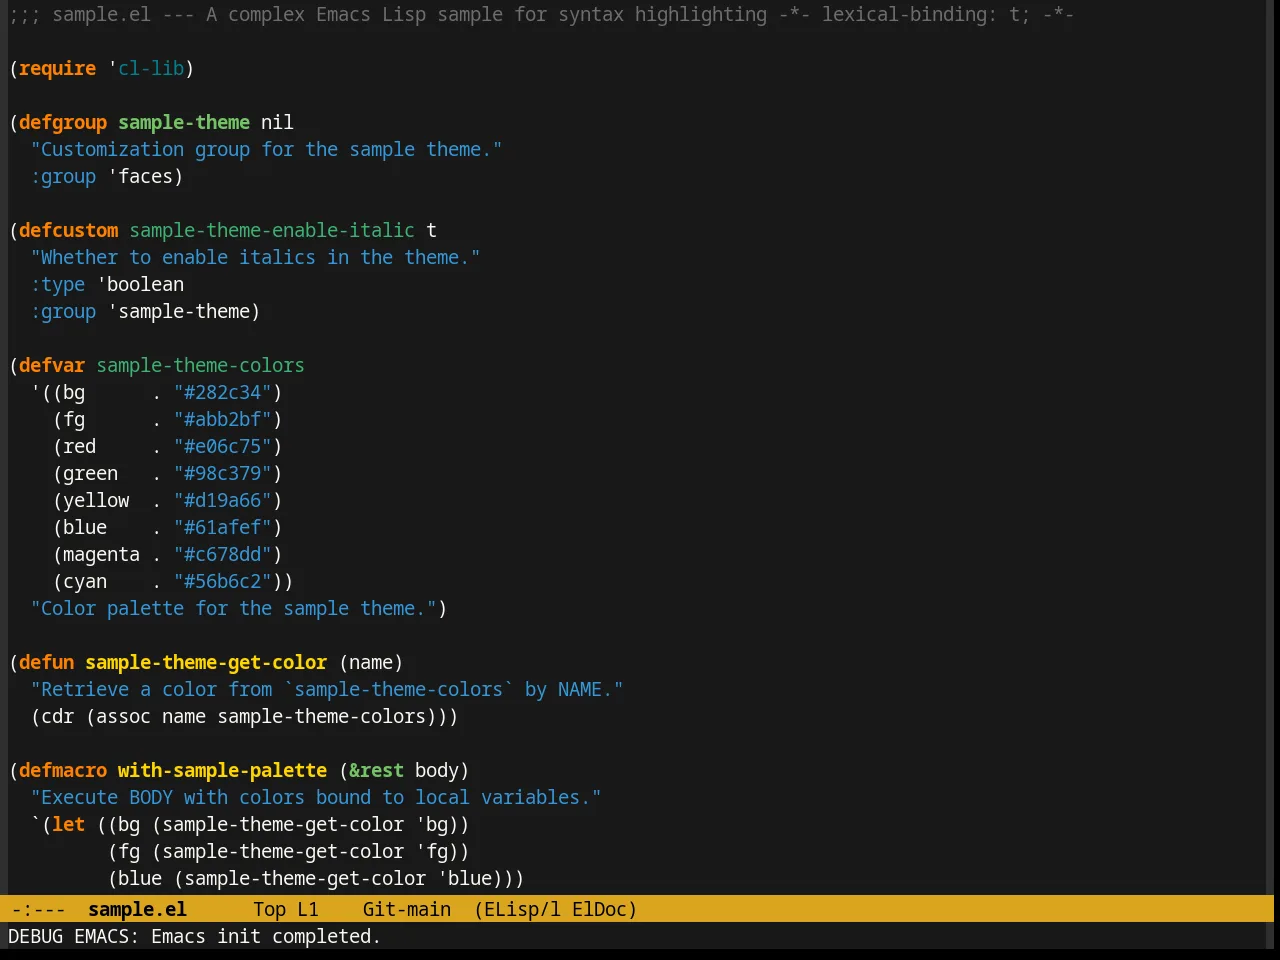Click the "#61afef" color string
1280x960 pixels.
pos(222,527)
